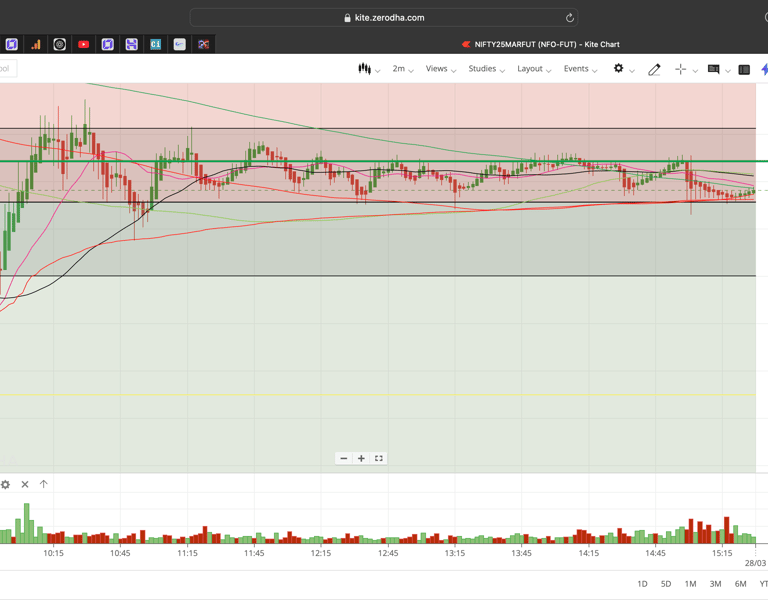This screenshot has height=600, width=768.
Task: Open the Views dropdown
Action: pyautogui.click(x=440, y=69)
